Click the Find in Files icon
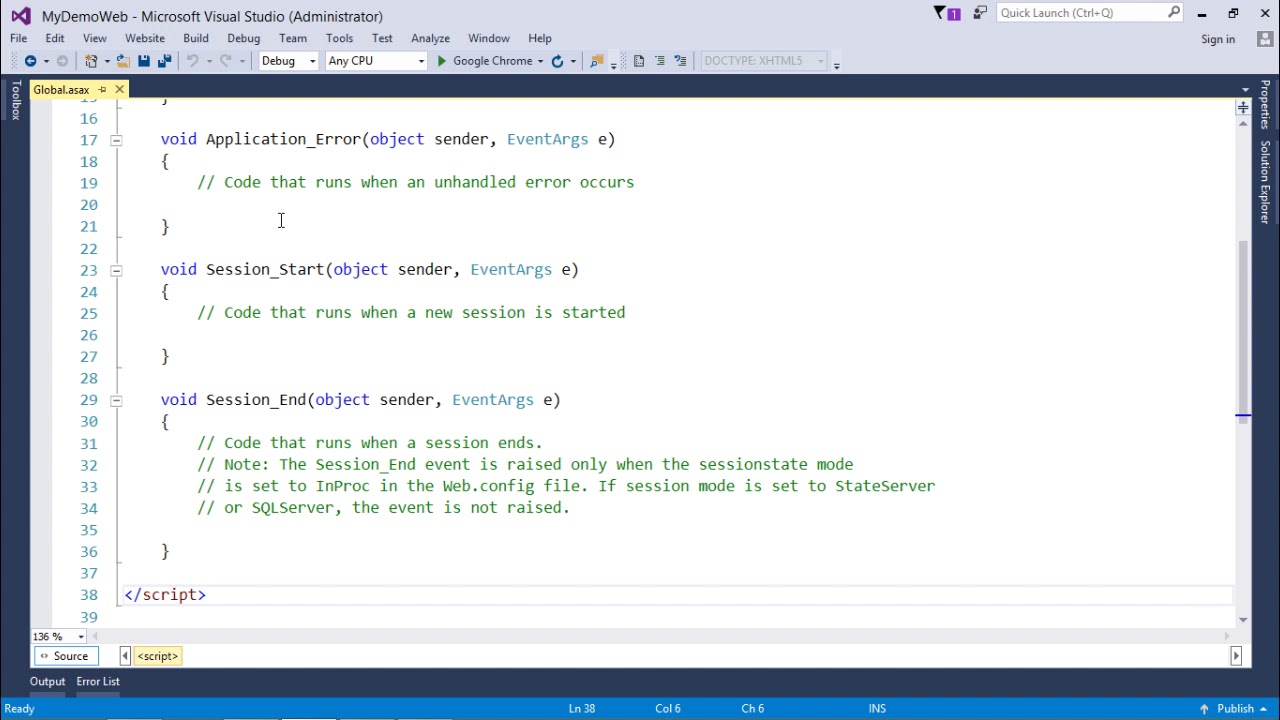 tap(597, 61)
